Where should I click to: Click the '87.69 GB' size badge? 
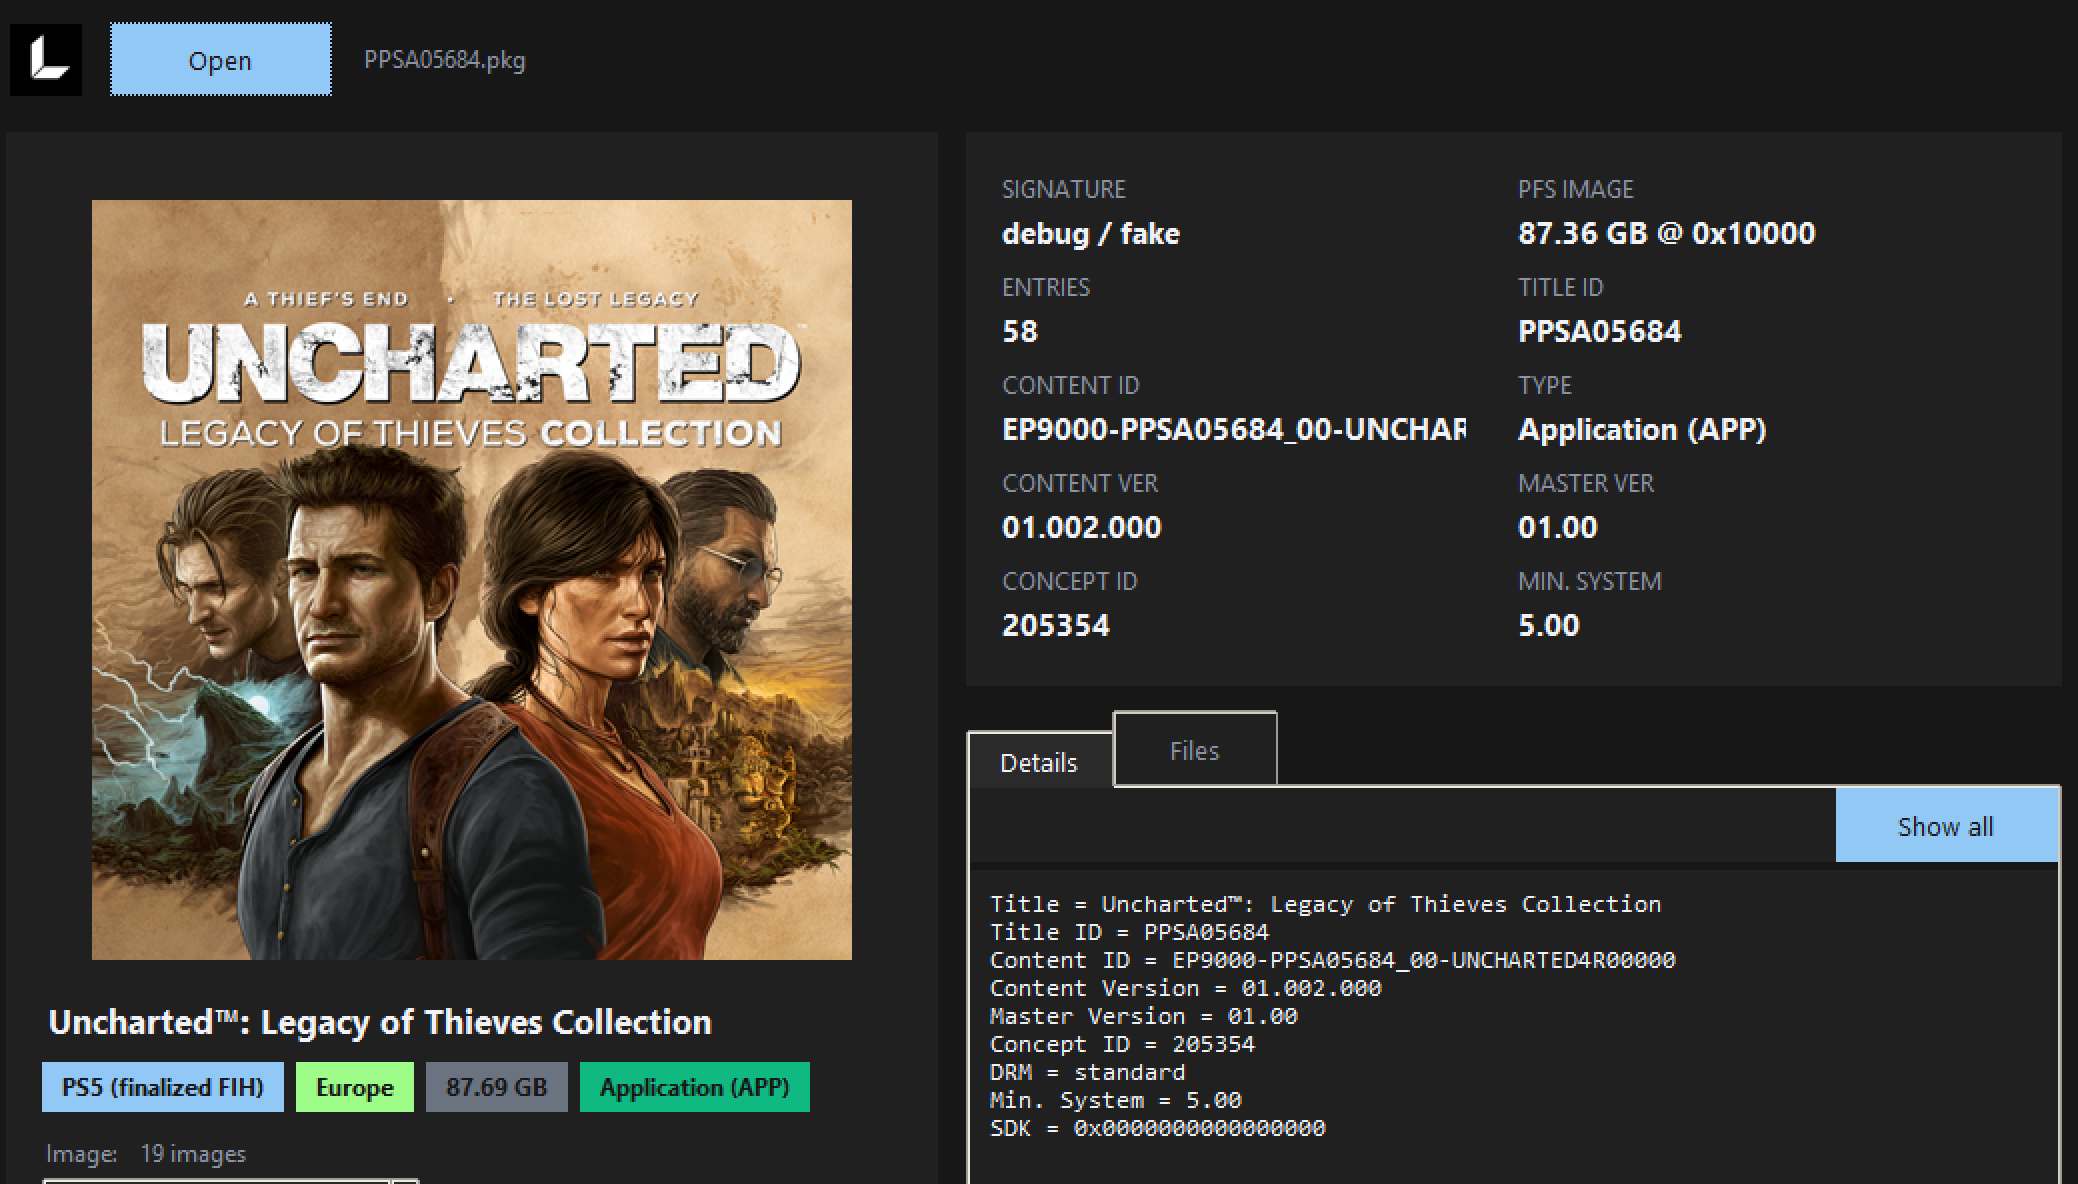(x=497, y=1087)
